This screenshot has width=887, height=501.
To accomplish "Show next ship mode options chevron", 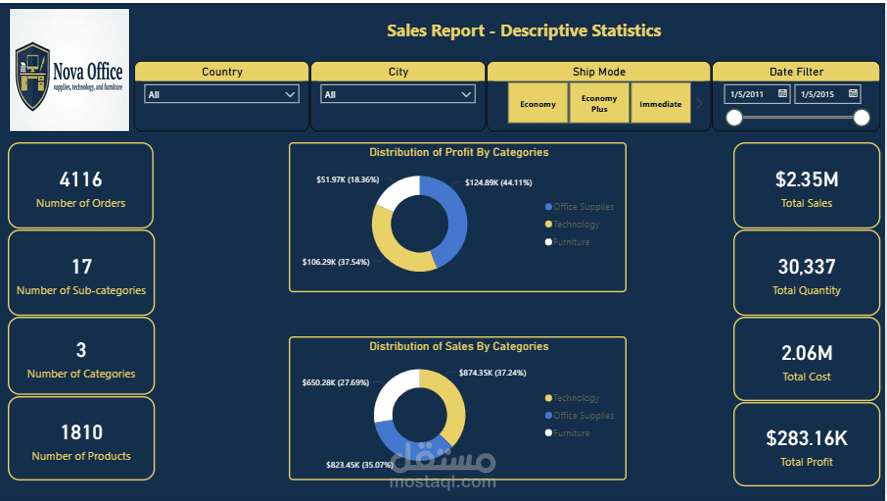I will click(x=700, y=103).
